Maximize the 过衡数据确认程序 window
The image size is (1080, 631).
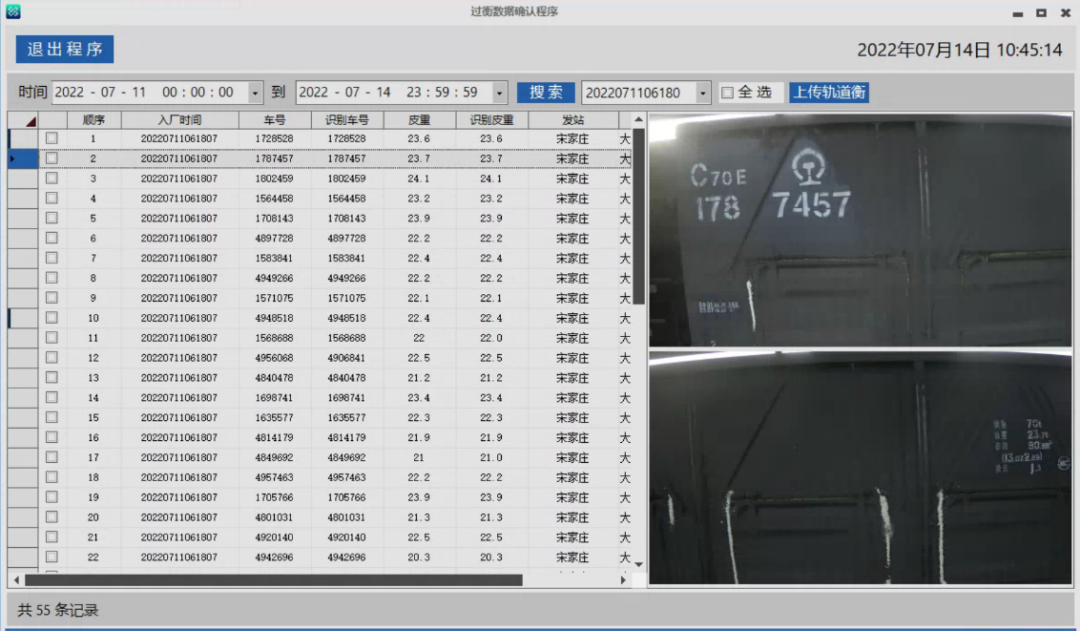1041,12
